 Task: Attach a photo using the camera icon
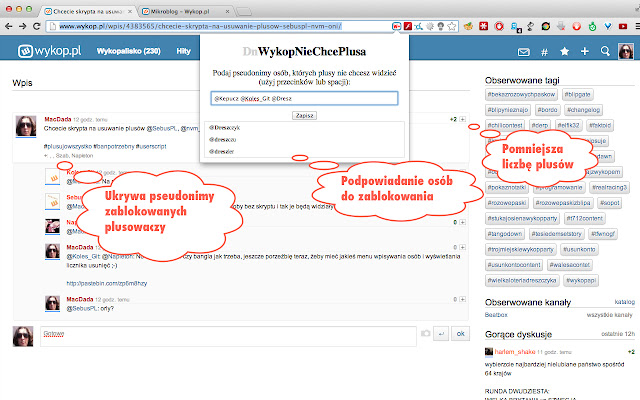(x=425, y=333)
